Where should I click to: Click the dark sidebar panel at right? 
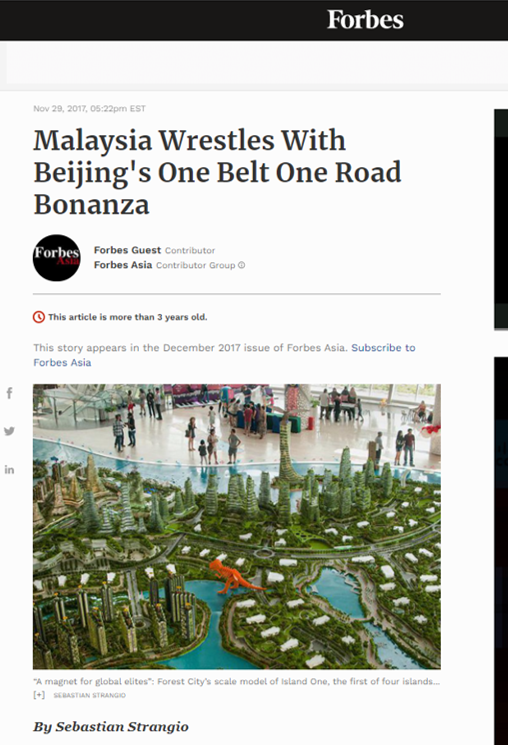pyautogui.click(x=501, y=219)
